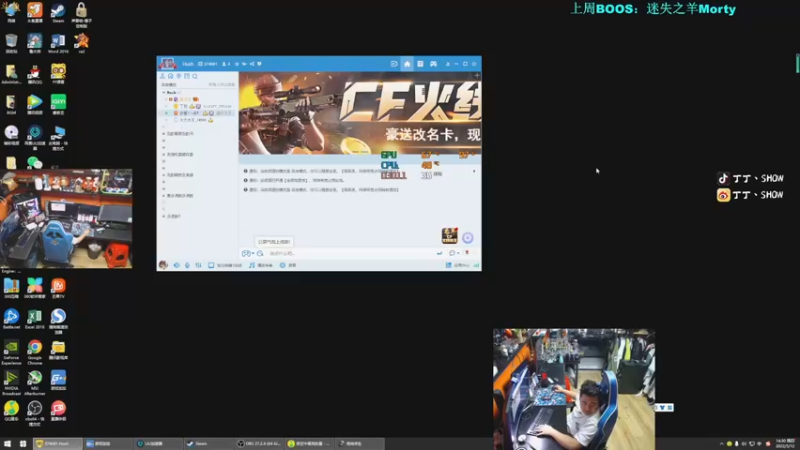
Task: Open Word 2016 desktop shortcut
Action: [x=58, y=44]
